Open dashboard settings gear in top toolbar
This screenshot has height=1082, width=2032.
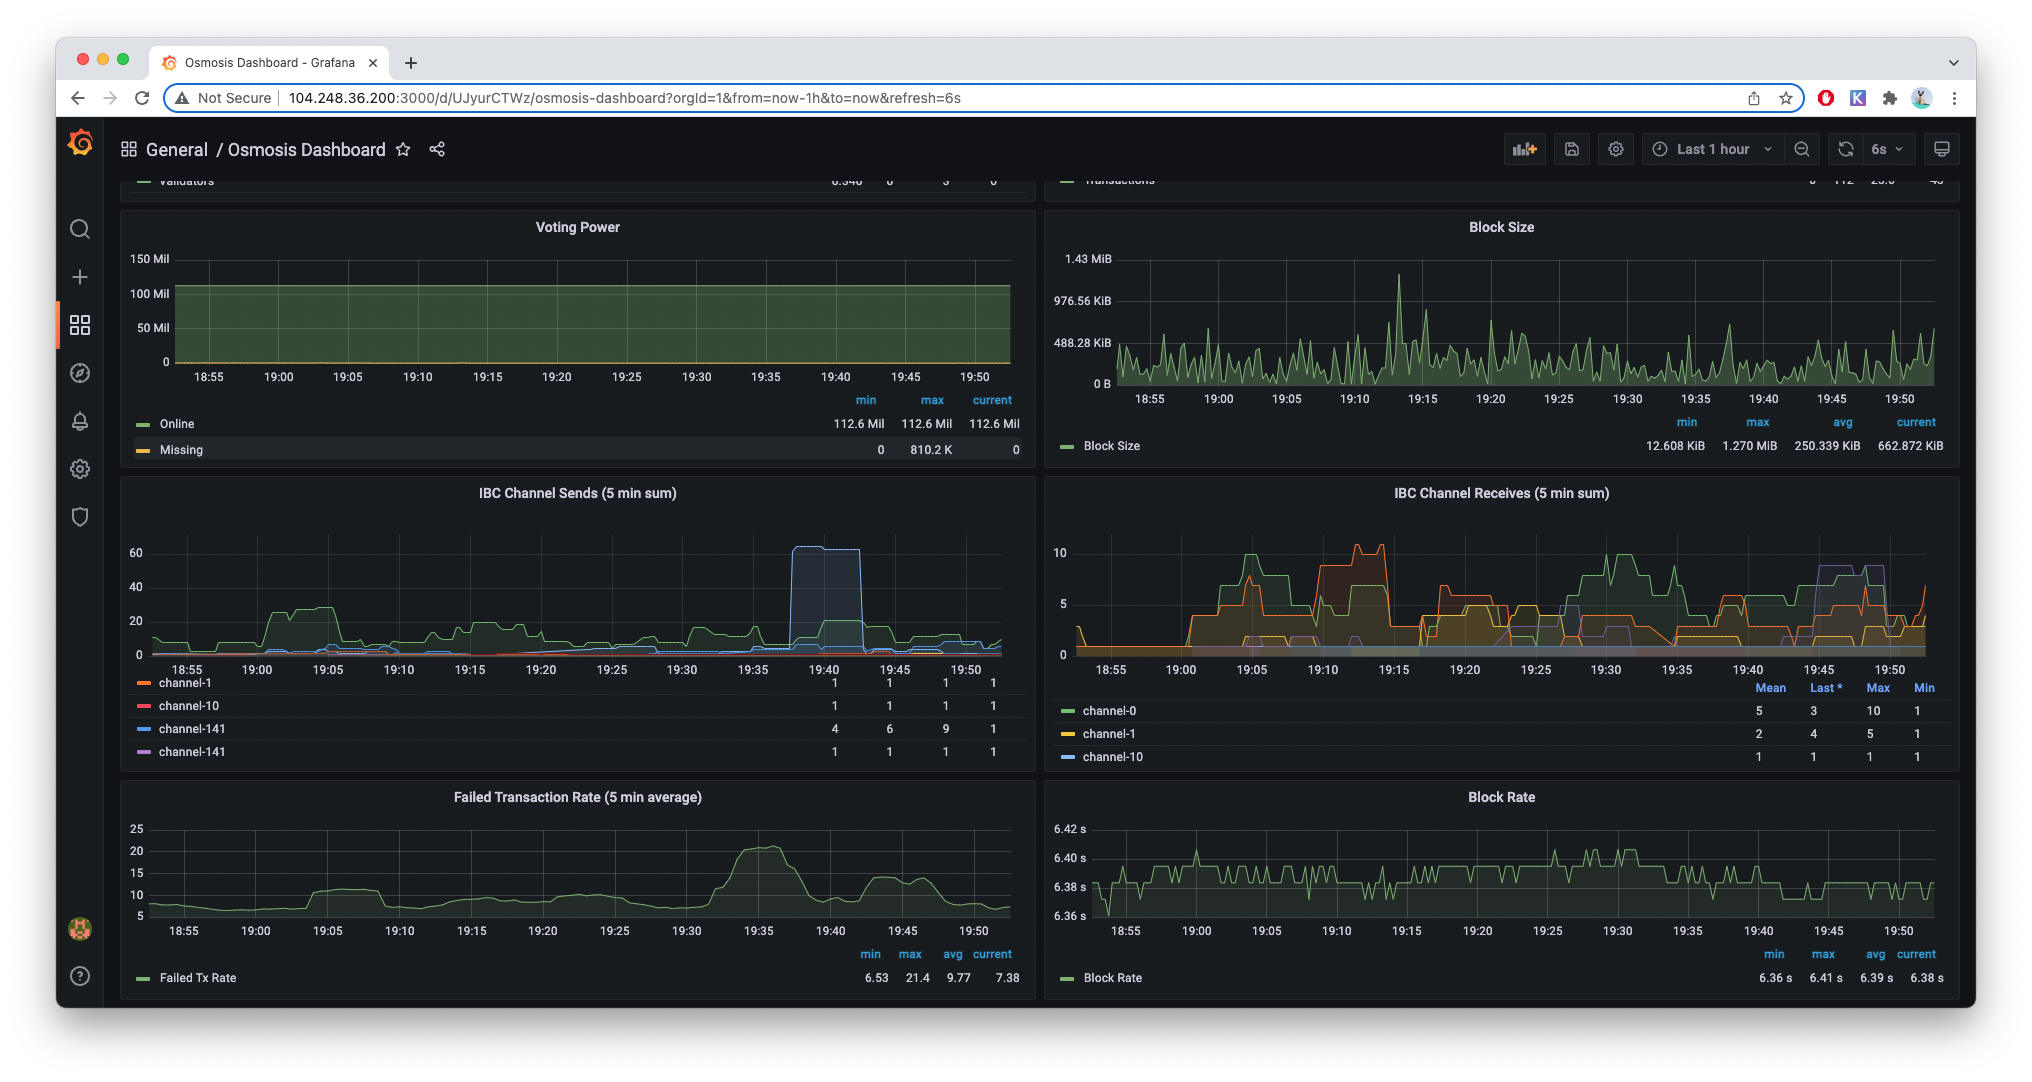(x=1615, y=149)
